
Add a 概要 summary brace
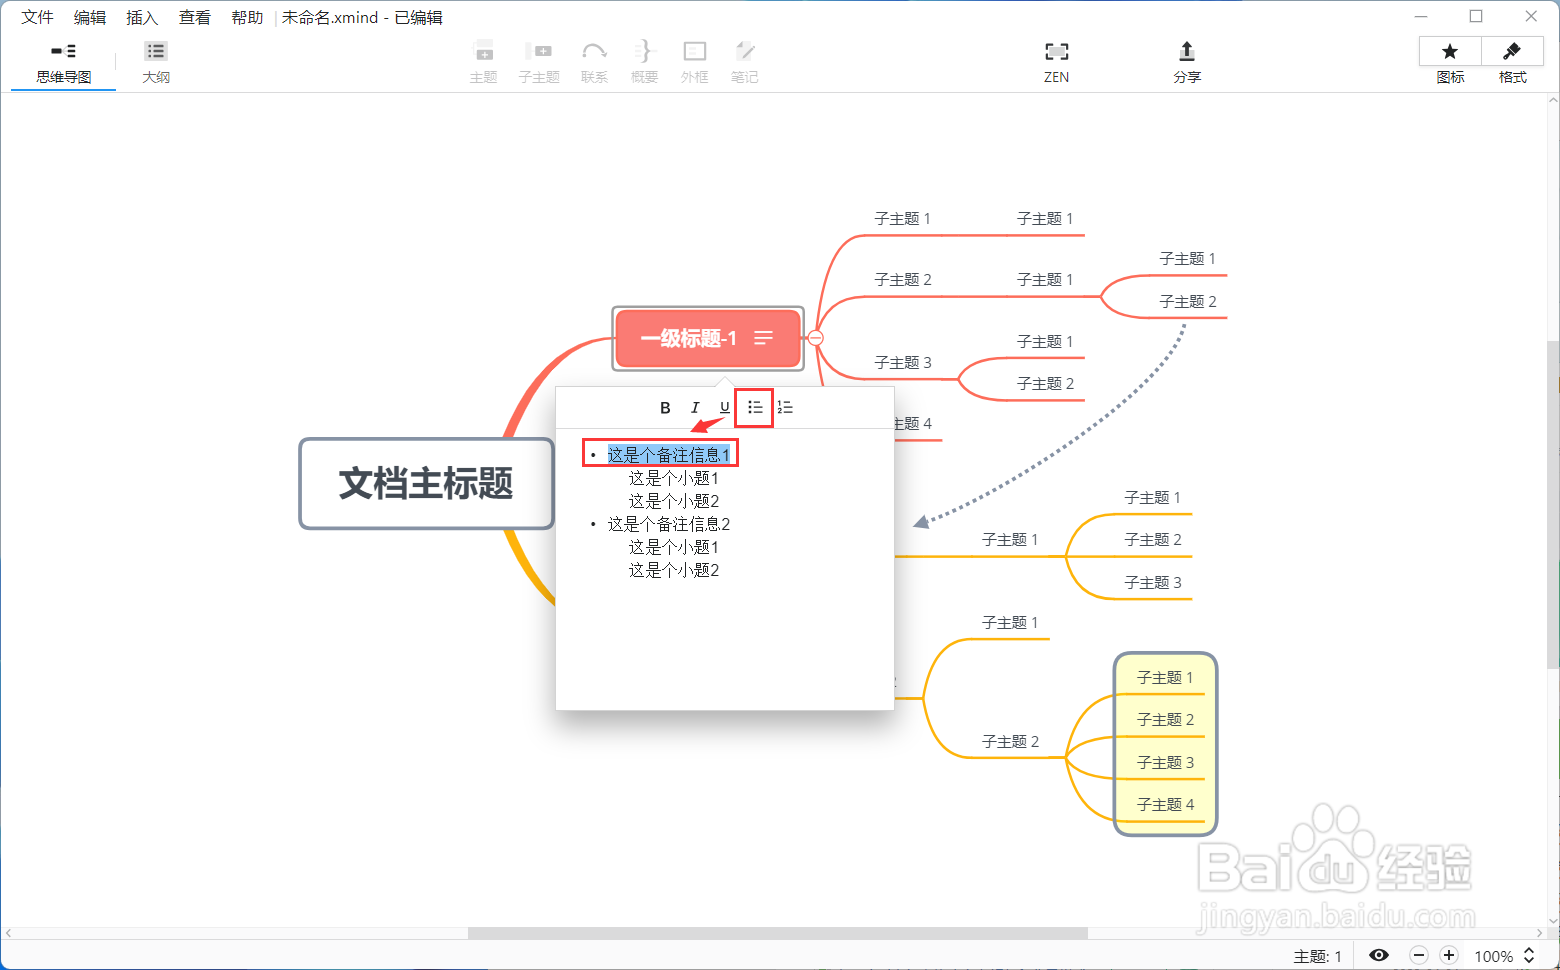point(644,63)
